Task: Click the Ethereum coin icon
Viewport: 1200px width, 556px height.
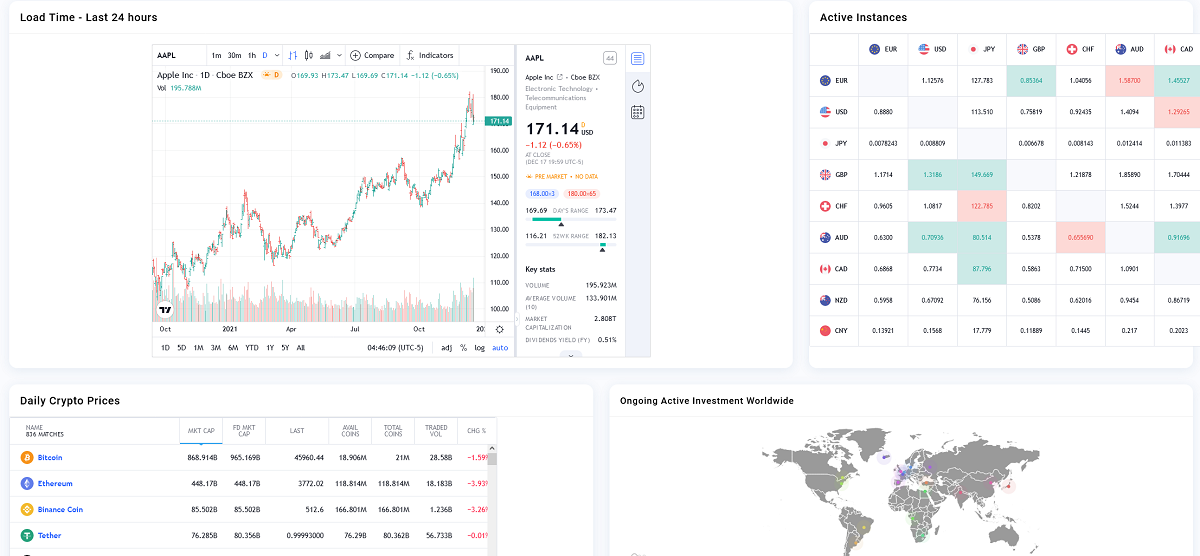Action: 26,484
